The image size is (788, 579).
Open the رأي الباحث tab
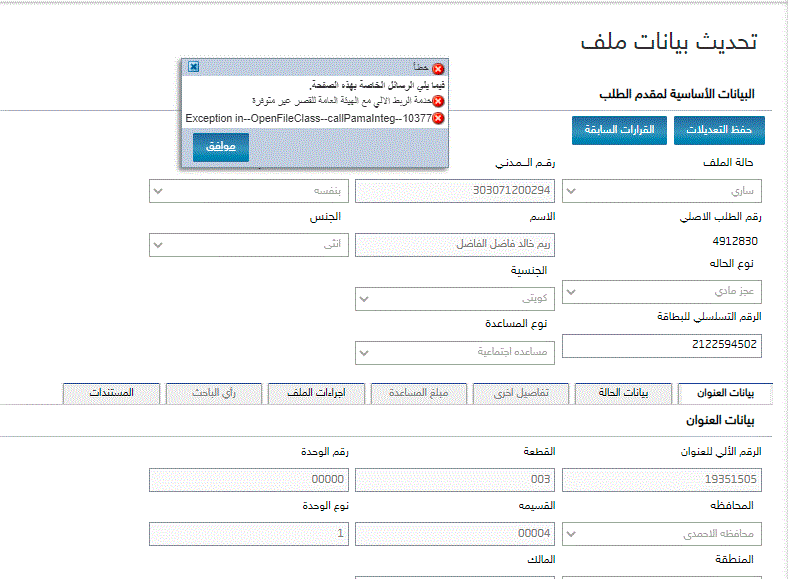tap(214, 393)
